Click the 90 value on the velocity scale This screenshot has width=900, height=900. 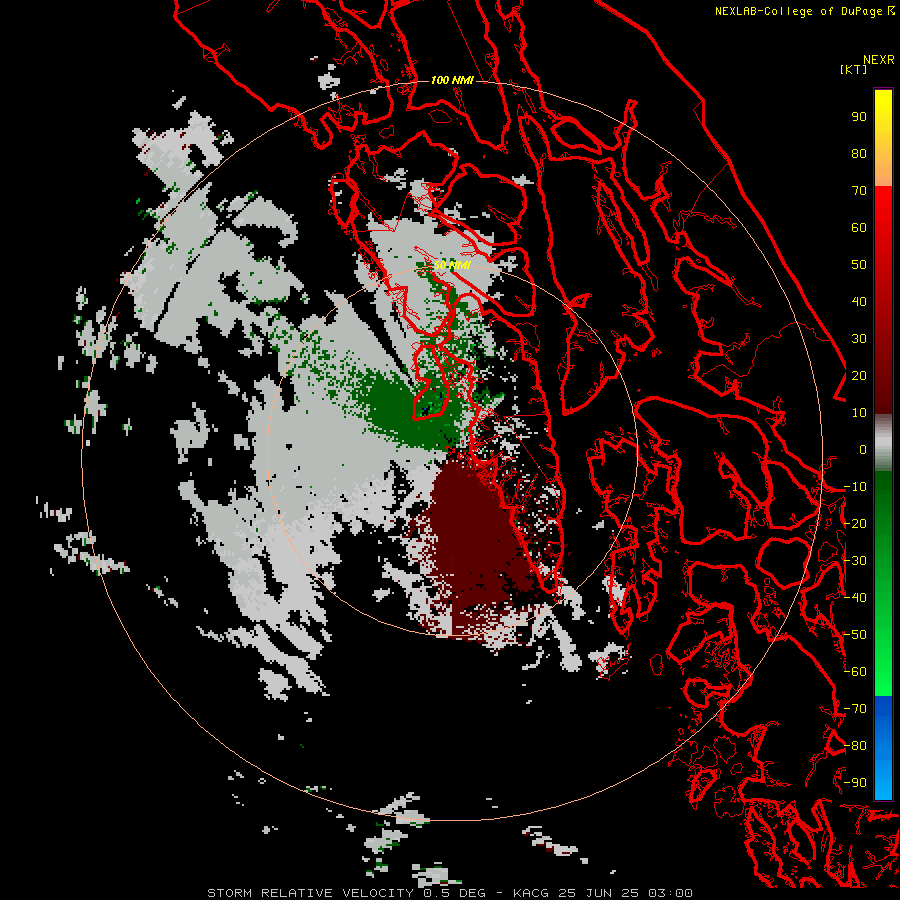click(859, 117)
